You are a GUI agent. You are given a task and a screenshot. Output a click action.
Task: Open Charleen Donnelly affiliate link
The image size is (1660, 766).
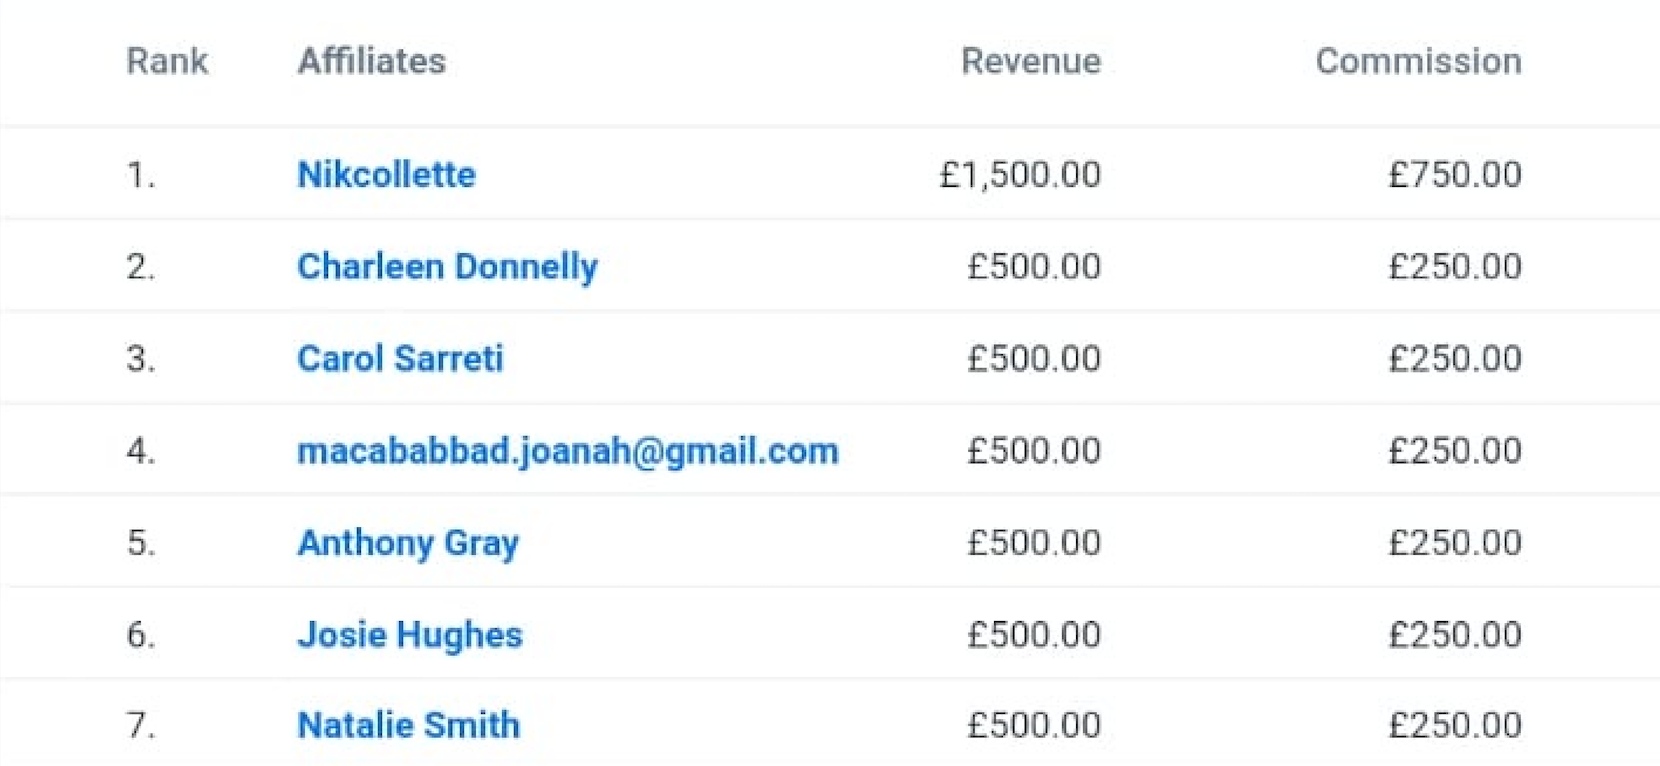pos(447,266)
